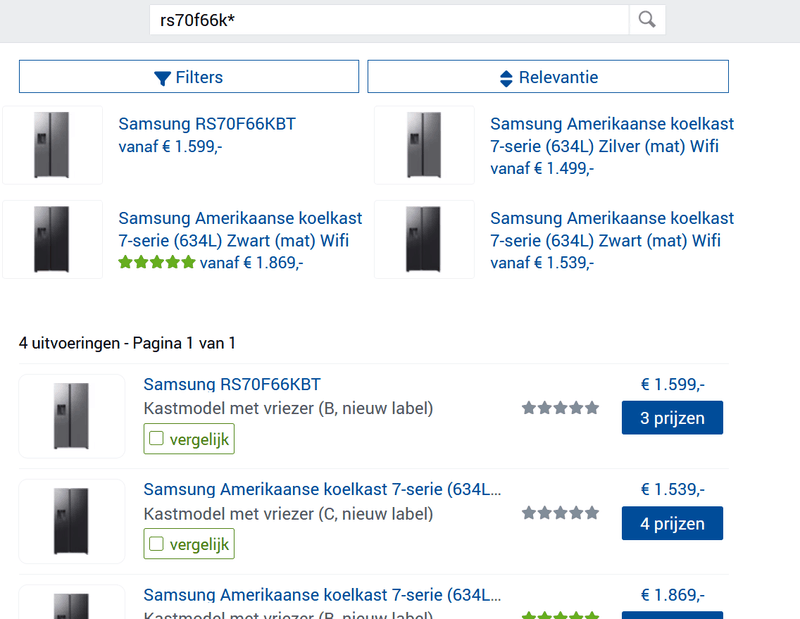800x619 pixels.
Task: Click the grid black fridge thumbnail priced €1.539
Action: tap(424, 239)
